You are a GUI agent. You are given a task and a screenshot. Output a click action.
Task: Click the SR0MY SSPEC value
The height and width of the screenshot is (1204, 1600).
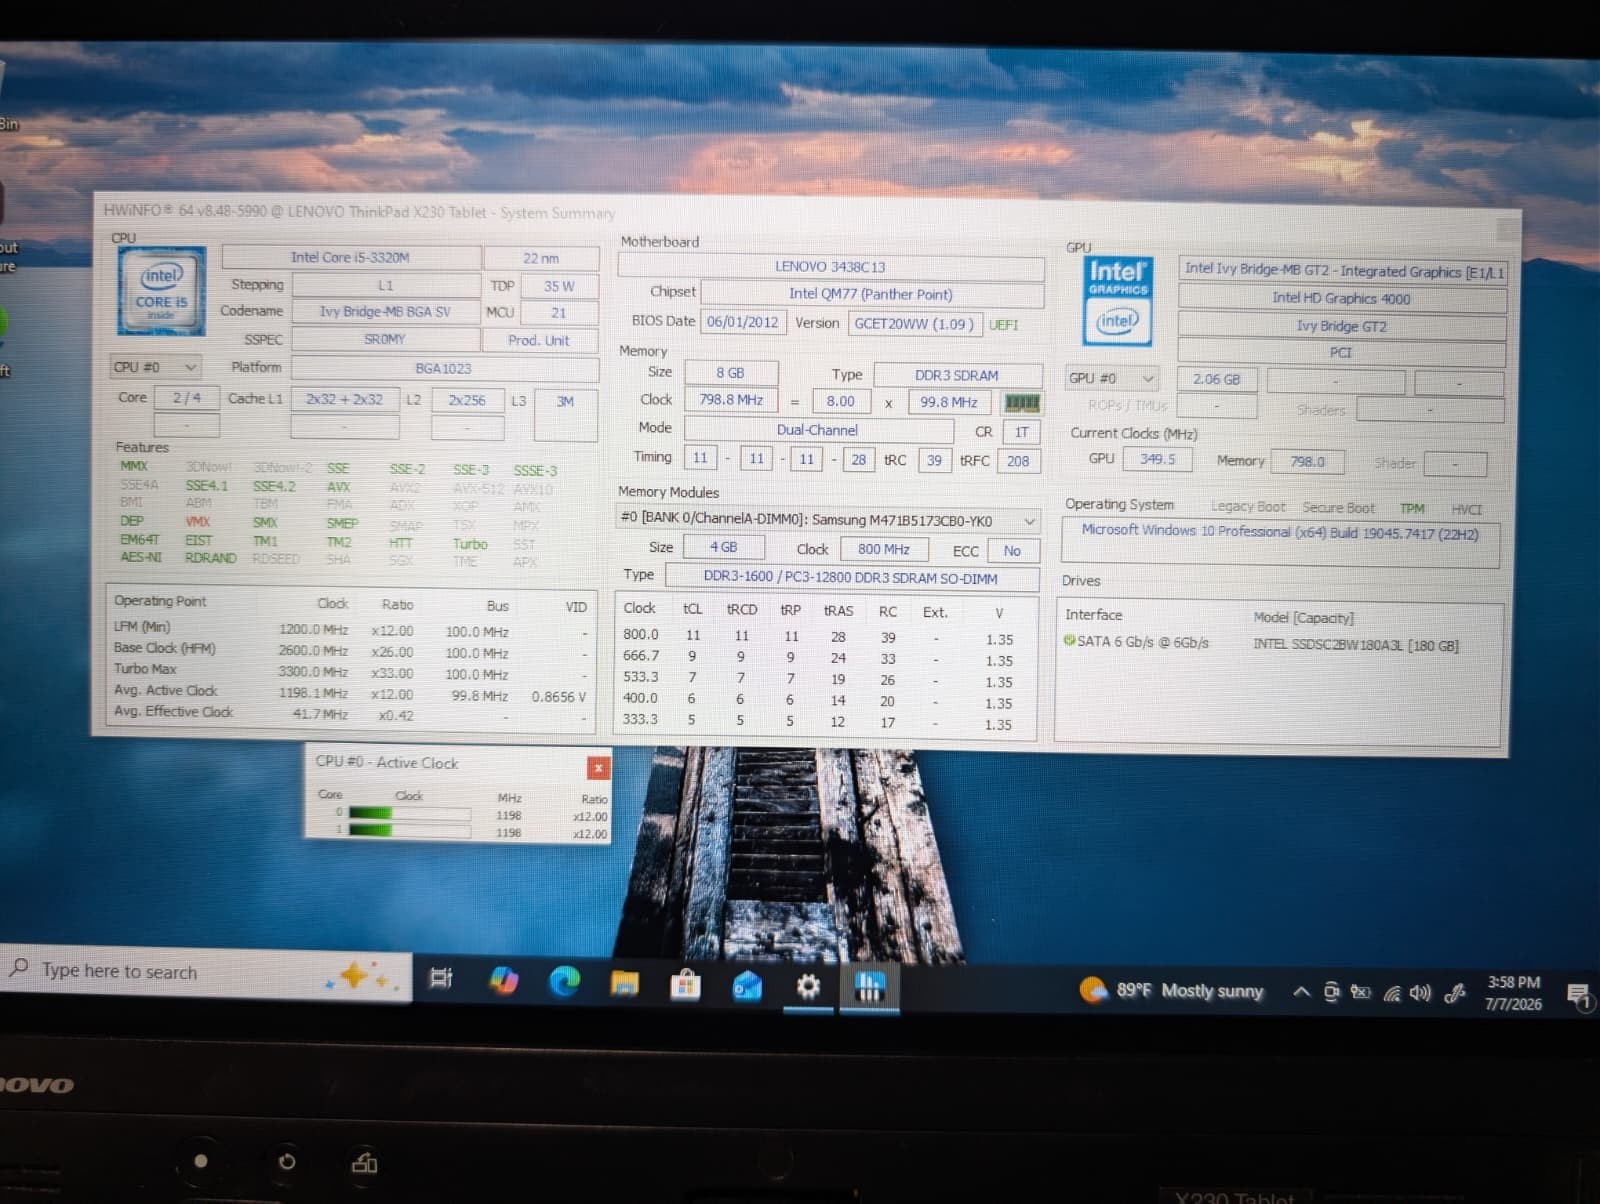pyautogui.click(x=385, y=339)
